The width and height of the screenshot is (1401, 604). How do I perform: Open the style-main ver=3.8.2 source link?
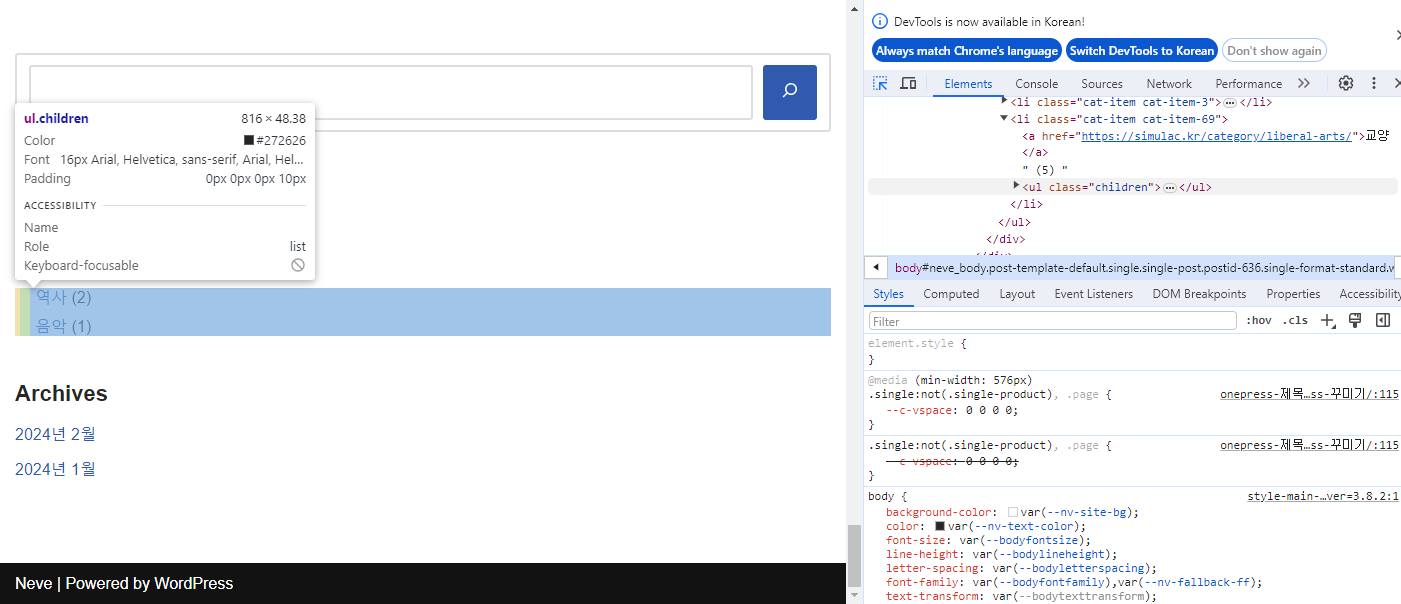point(1323,496)
